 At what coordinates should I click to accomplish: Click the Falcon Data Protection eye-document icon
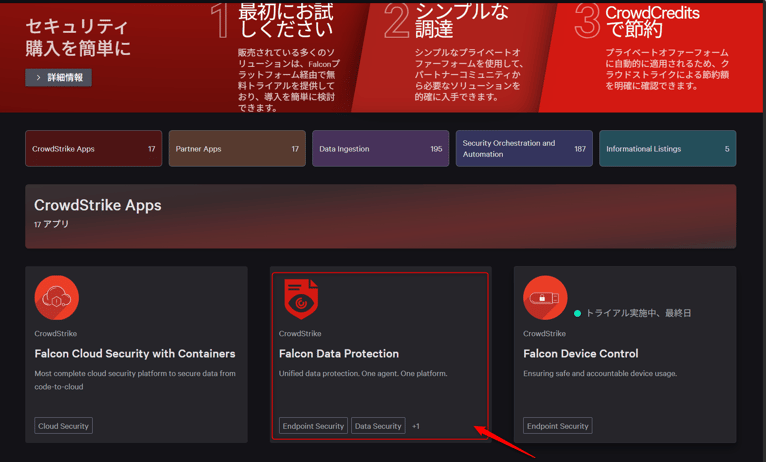pos(301,299)
